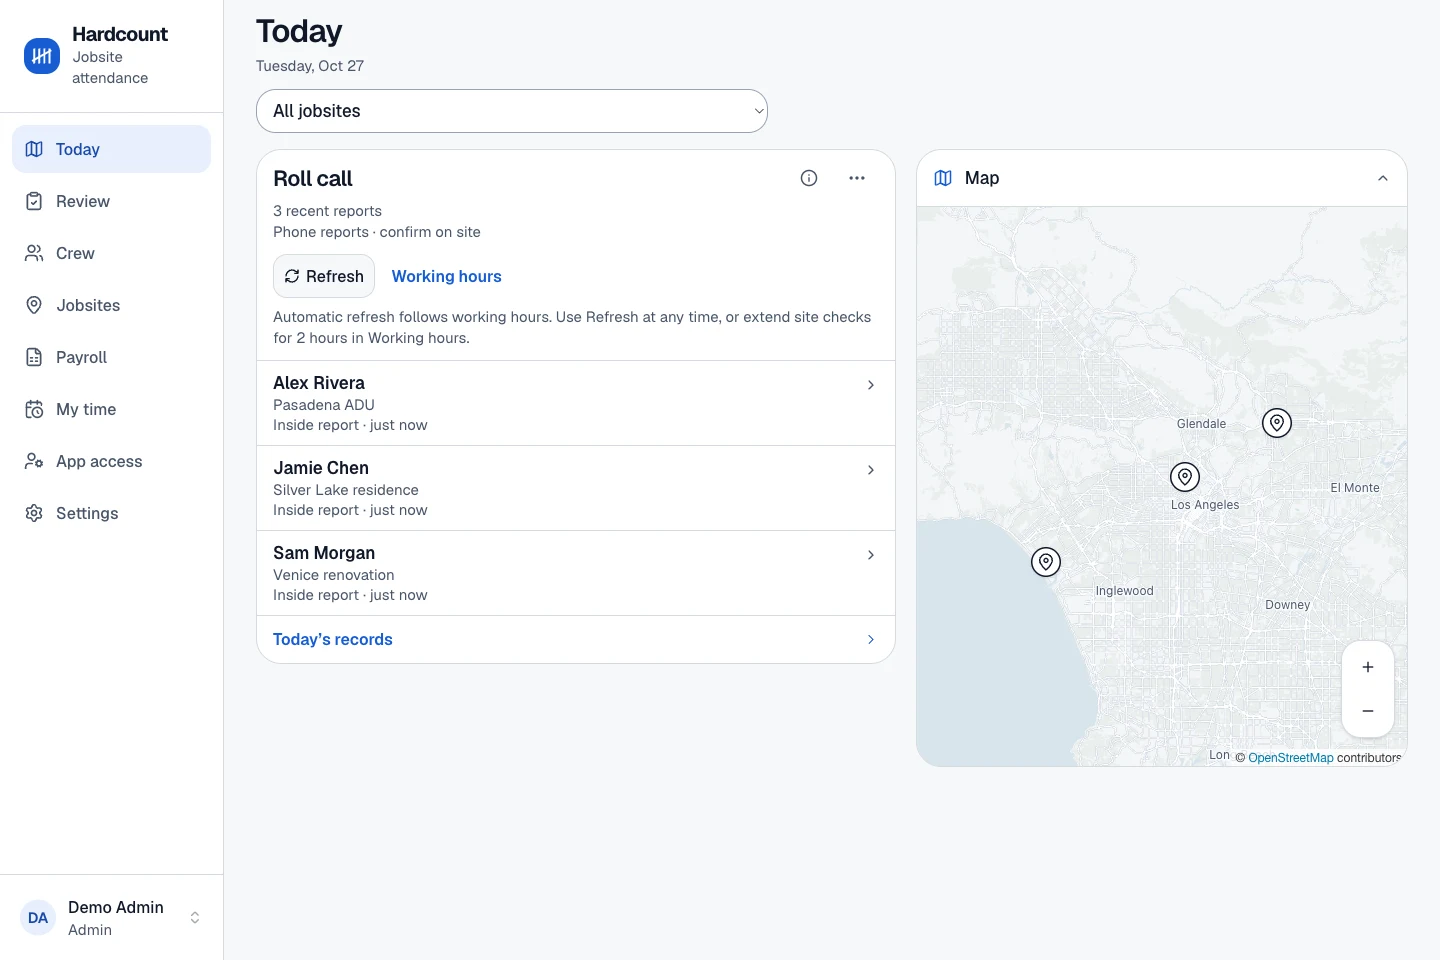
Task: Click the Pasadena ADU text
Action: pyautogui.click(x=324, y=405)
